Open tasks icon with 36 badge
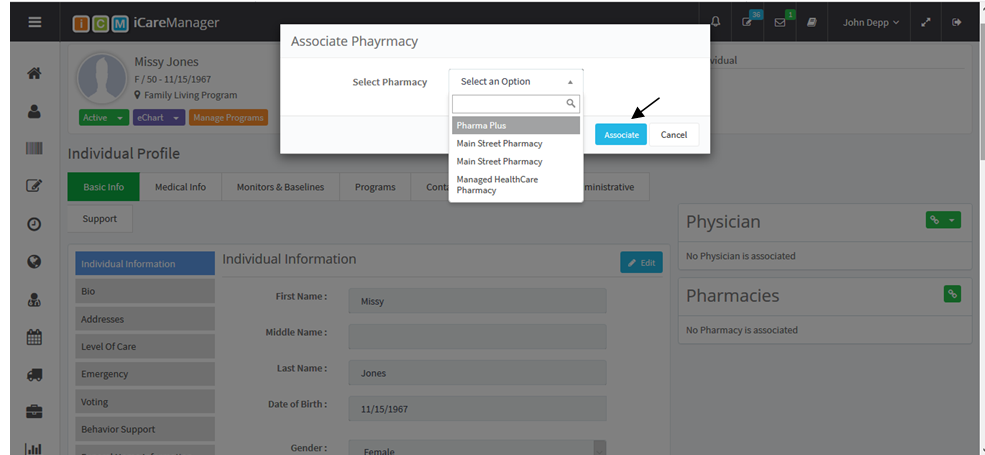Image resolution: width=985 pixels, height=455 pixels. 749,21
